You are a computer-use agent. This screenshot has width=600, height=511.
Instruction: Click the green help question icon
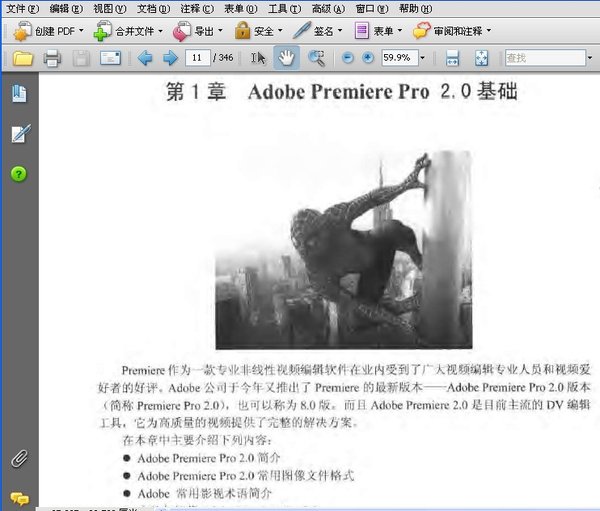click(18, 174)
